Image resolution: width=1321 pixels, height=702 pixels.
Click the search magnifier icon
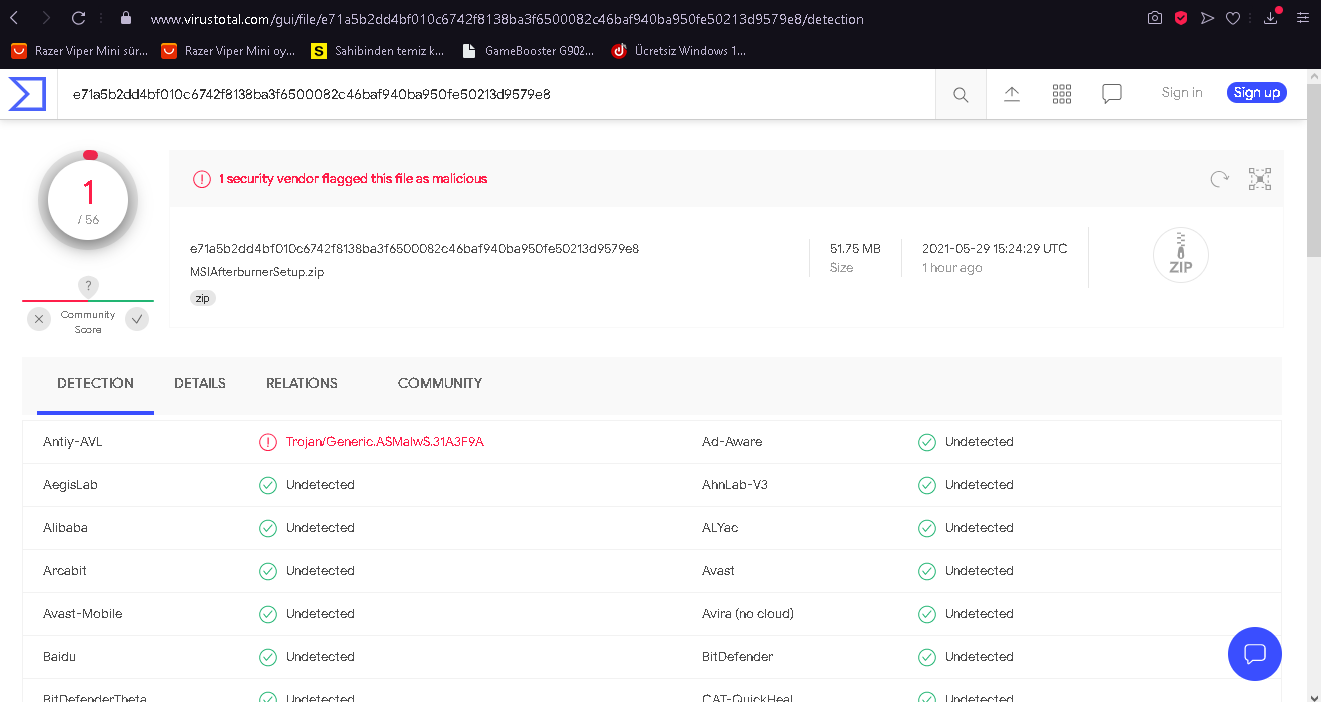pyautogui.click(x=960, y=94)
